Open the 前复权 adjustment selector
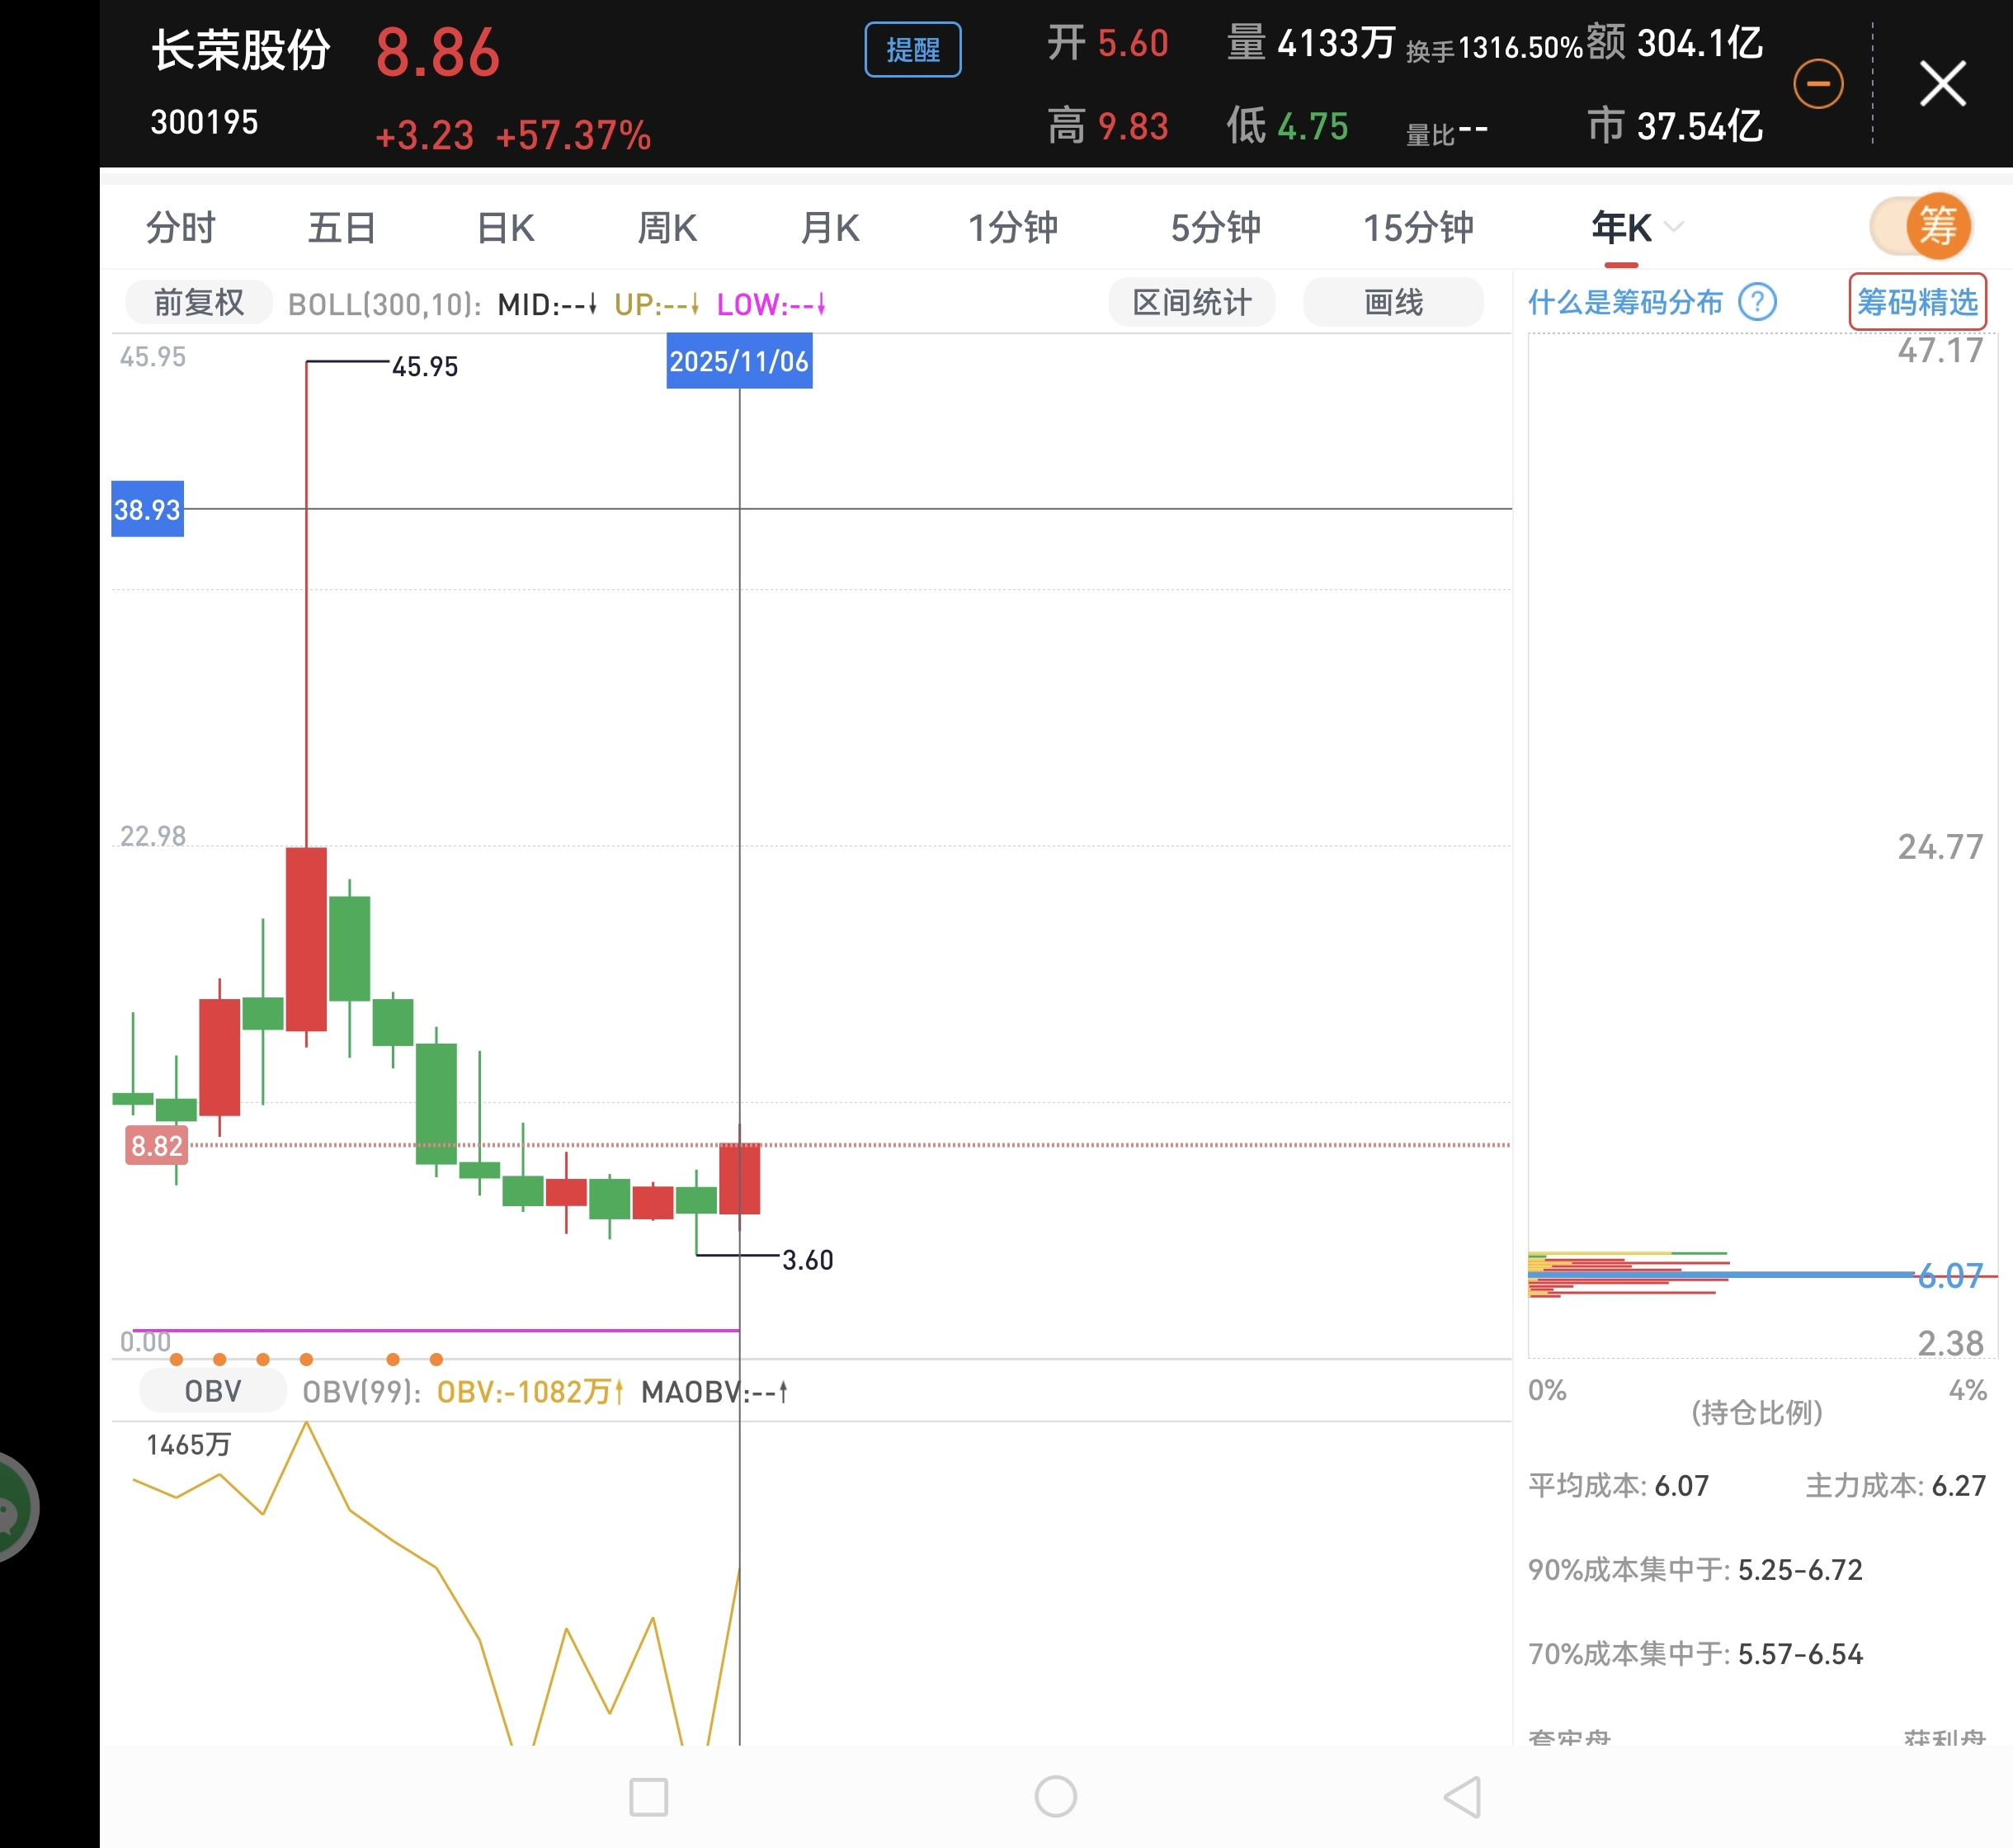 click(198, 302)
